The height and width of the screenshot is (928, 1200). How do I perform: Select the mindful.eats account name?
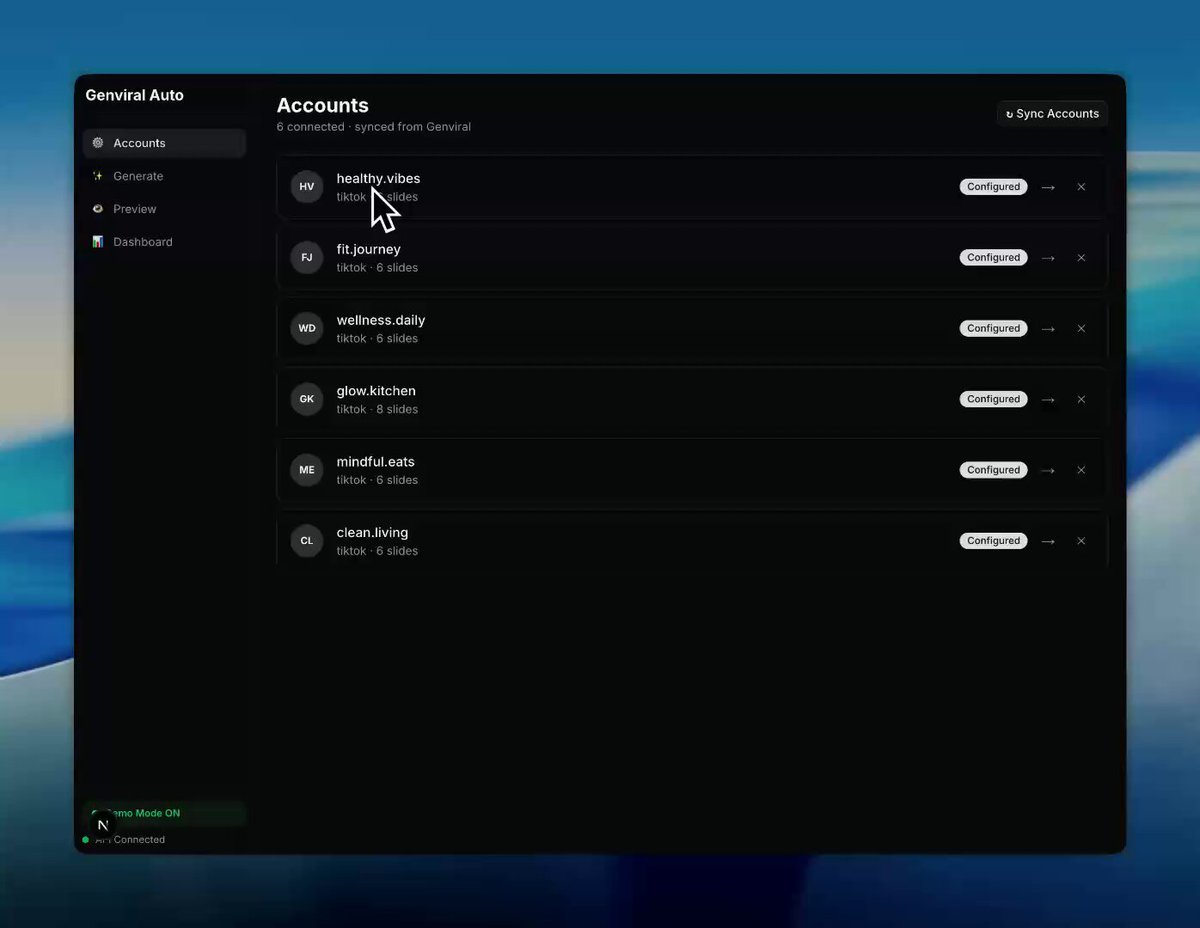(x=375, y=462)
